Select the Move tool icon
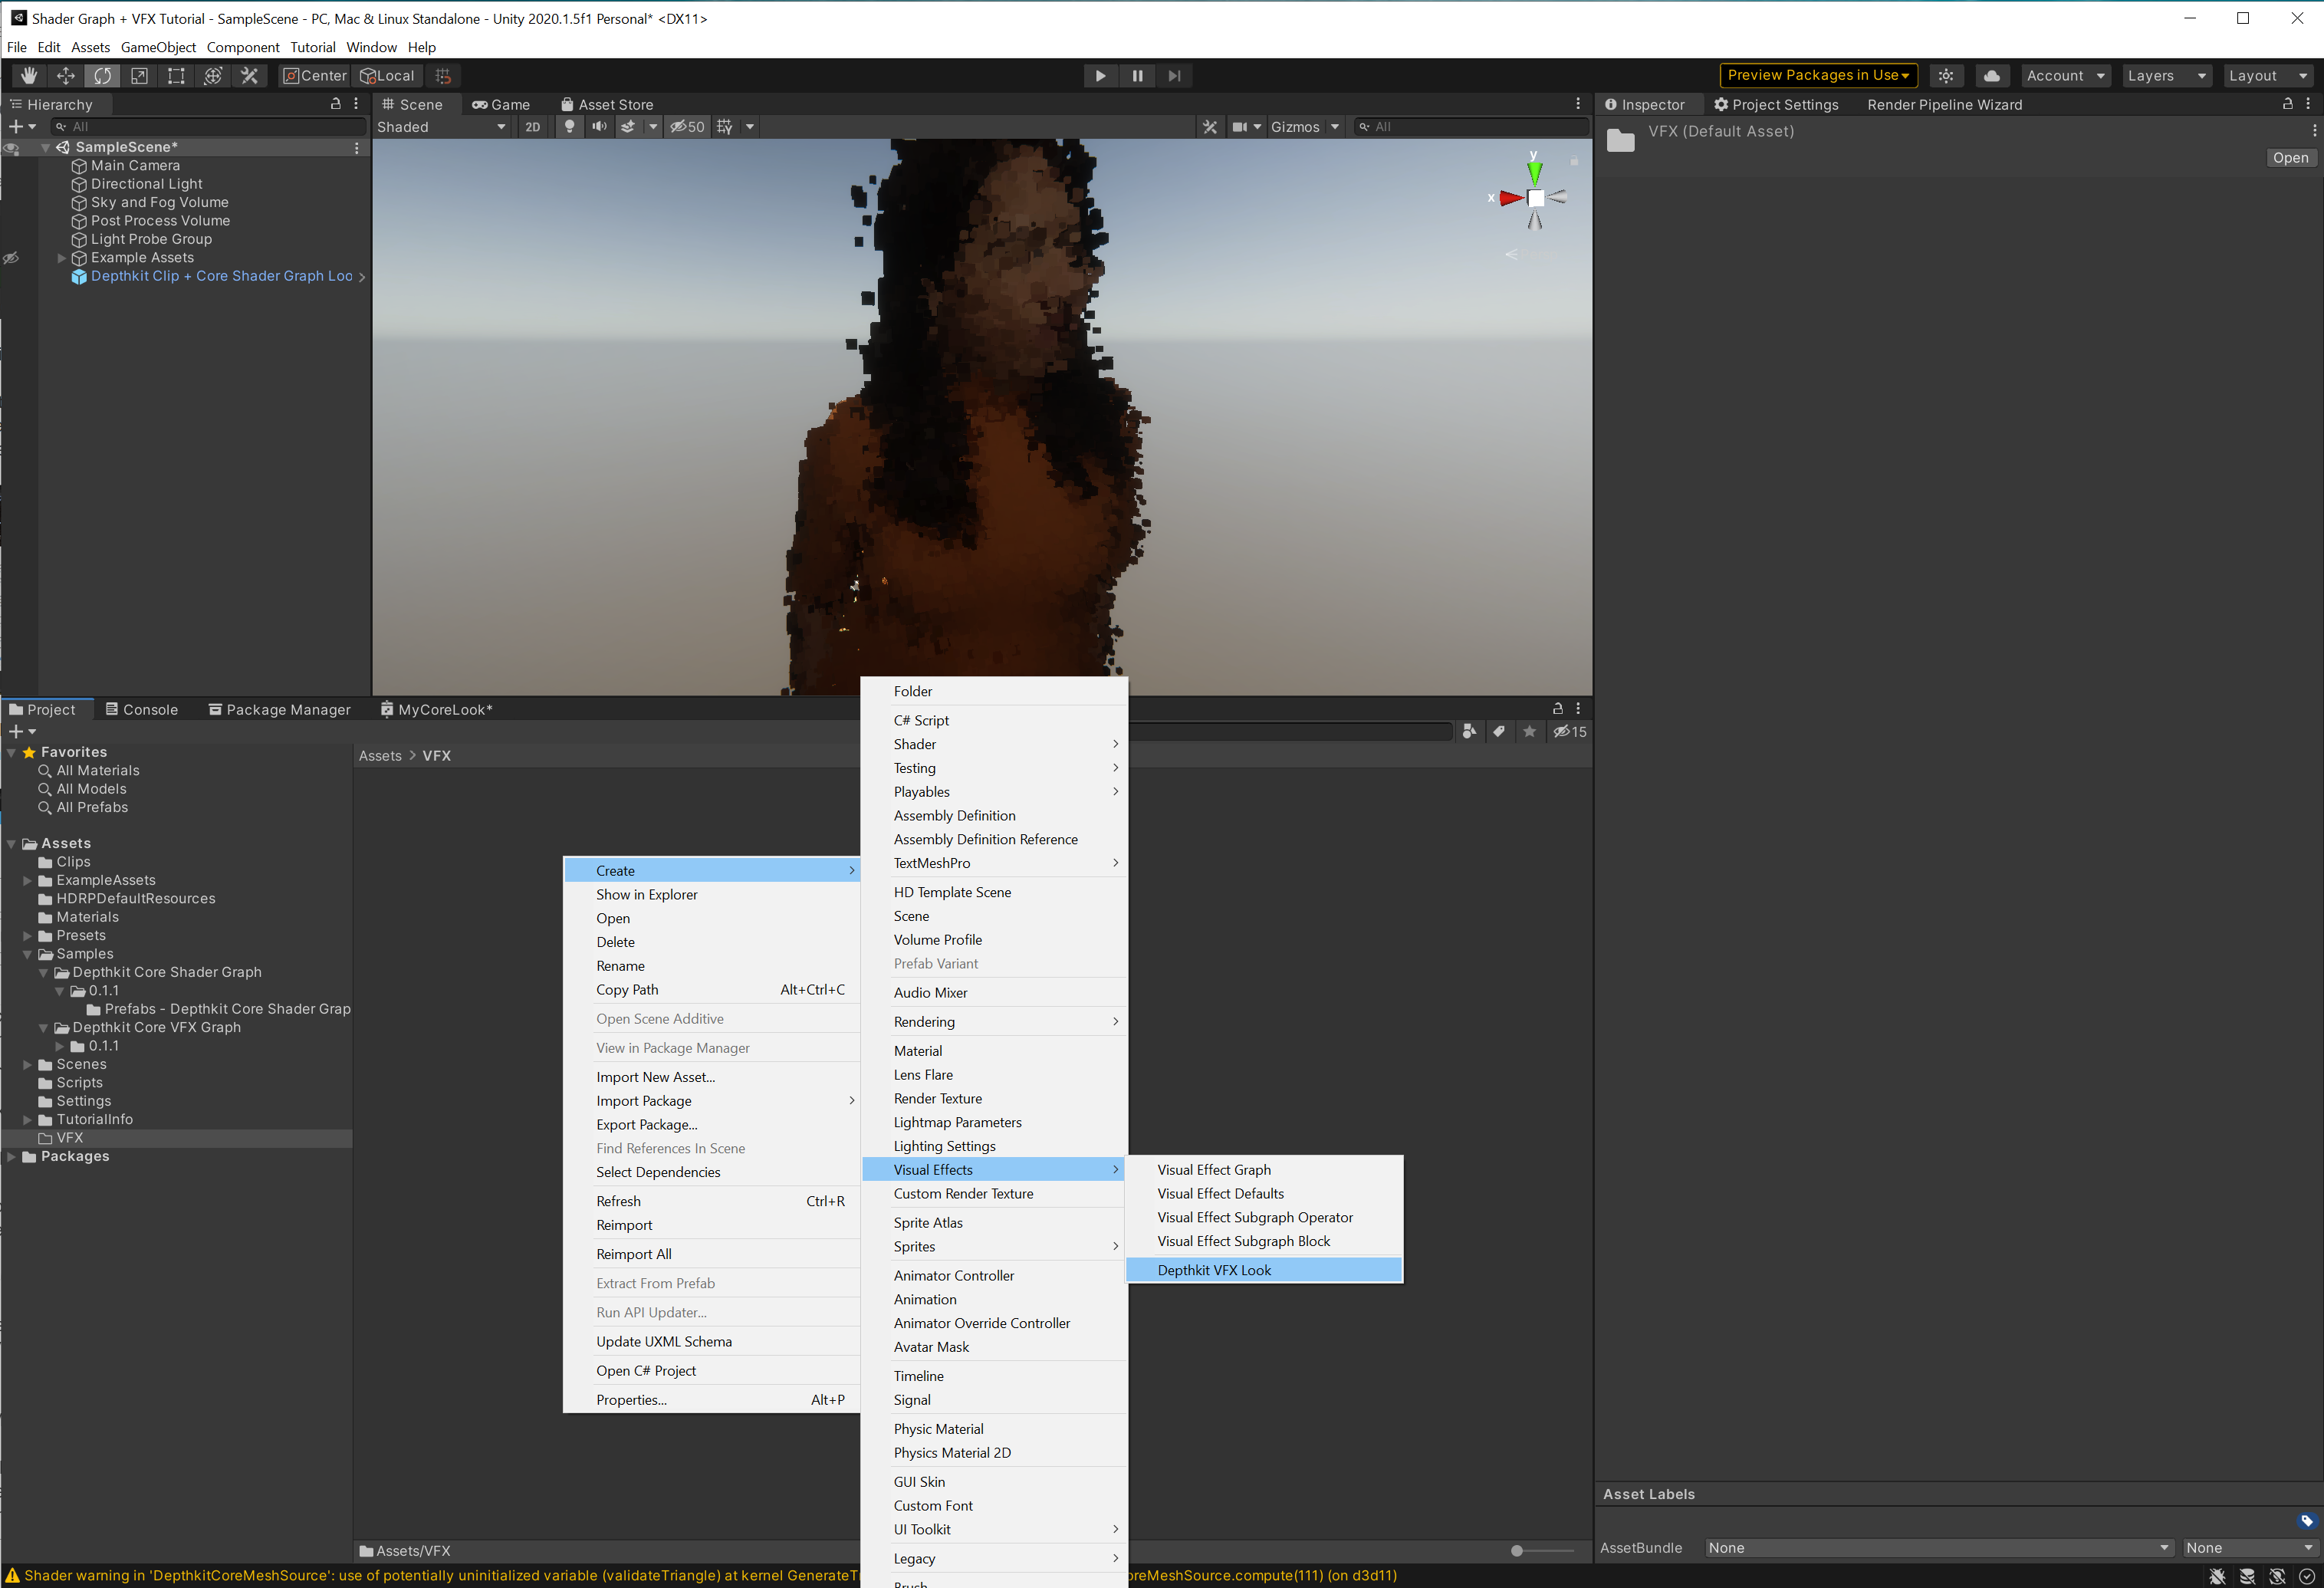Viewport: 2324px width, 1588px height. coord(66,76)
